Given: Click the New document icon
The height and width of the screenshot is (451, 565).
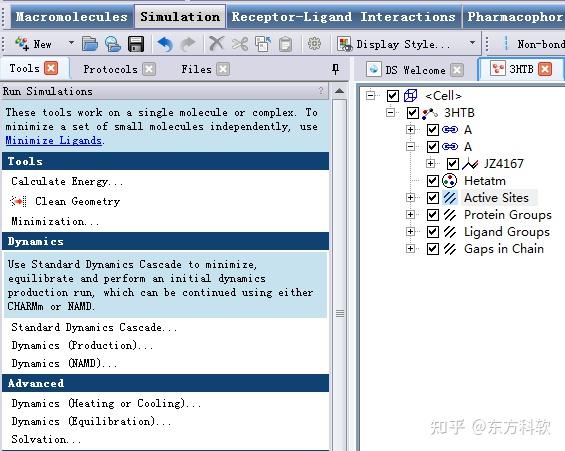Looking at the screenshot, I should click(x=22, y=44).
